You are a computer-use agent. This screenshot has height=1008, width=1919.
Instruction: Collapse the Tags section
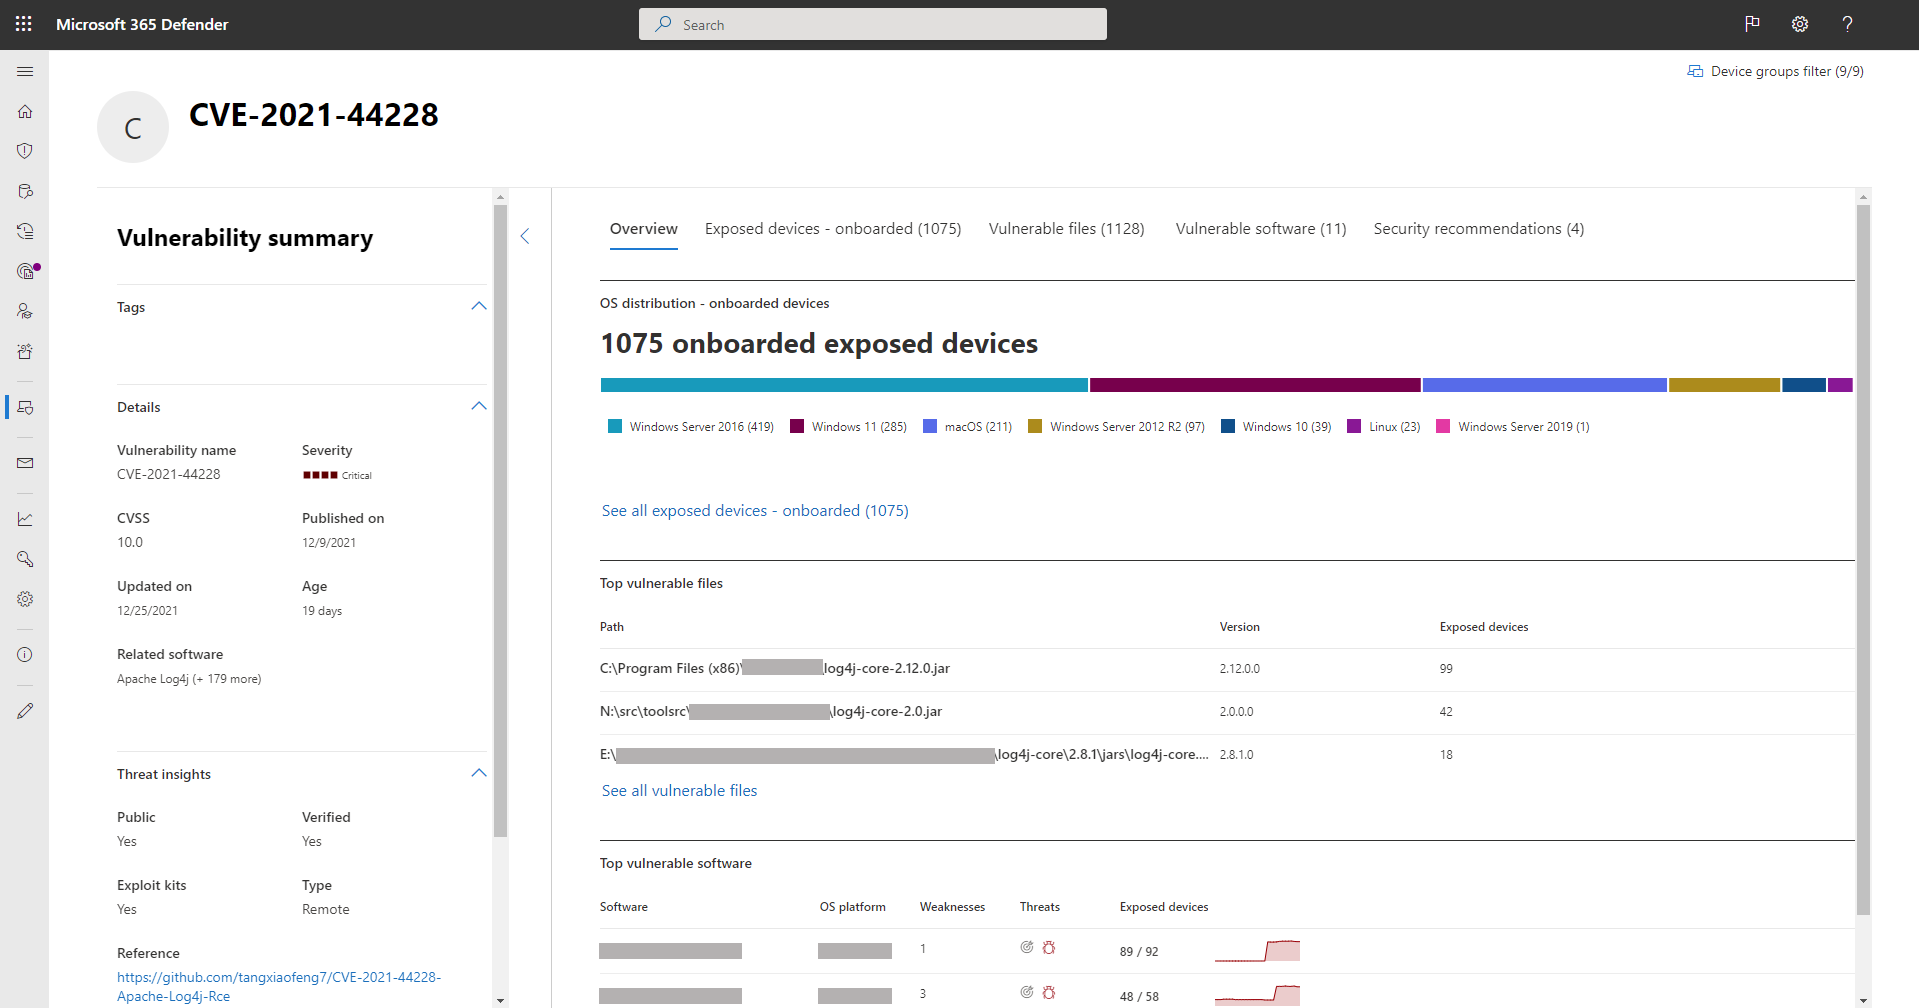tap(479, 306)
